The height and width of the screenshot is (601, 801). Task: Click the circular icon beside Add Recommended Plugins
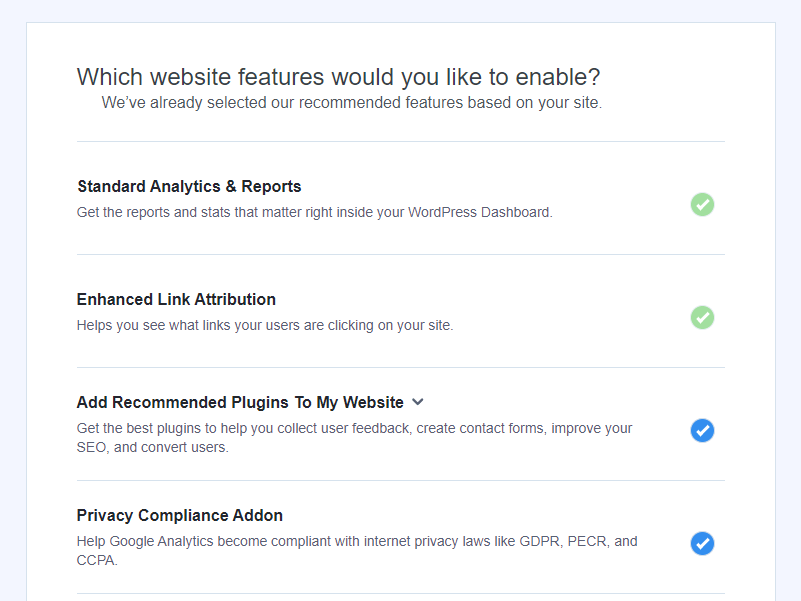pyautogui.click(x=702, y=430)
